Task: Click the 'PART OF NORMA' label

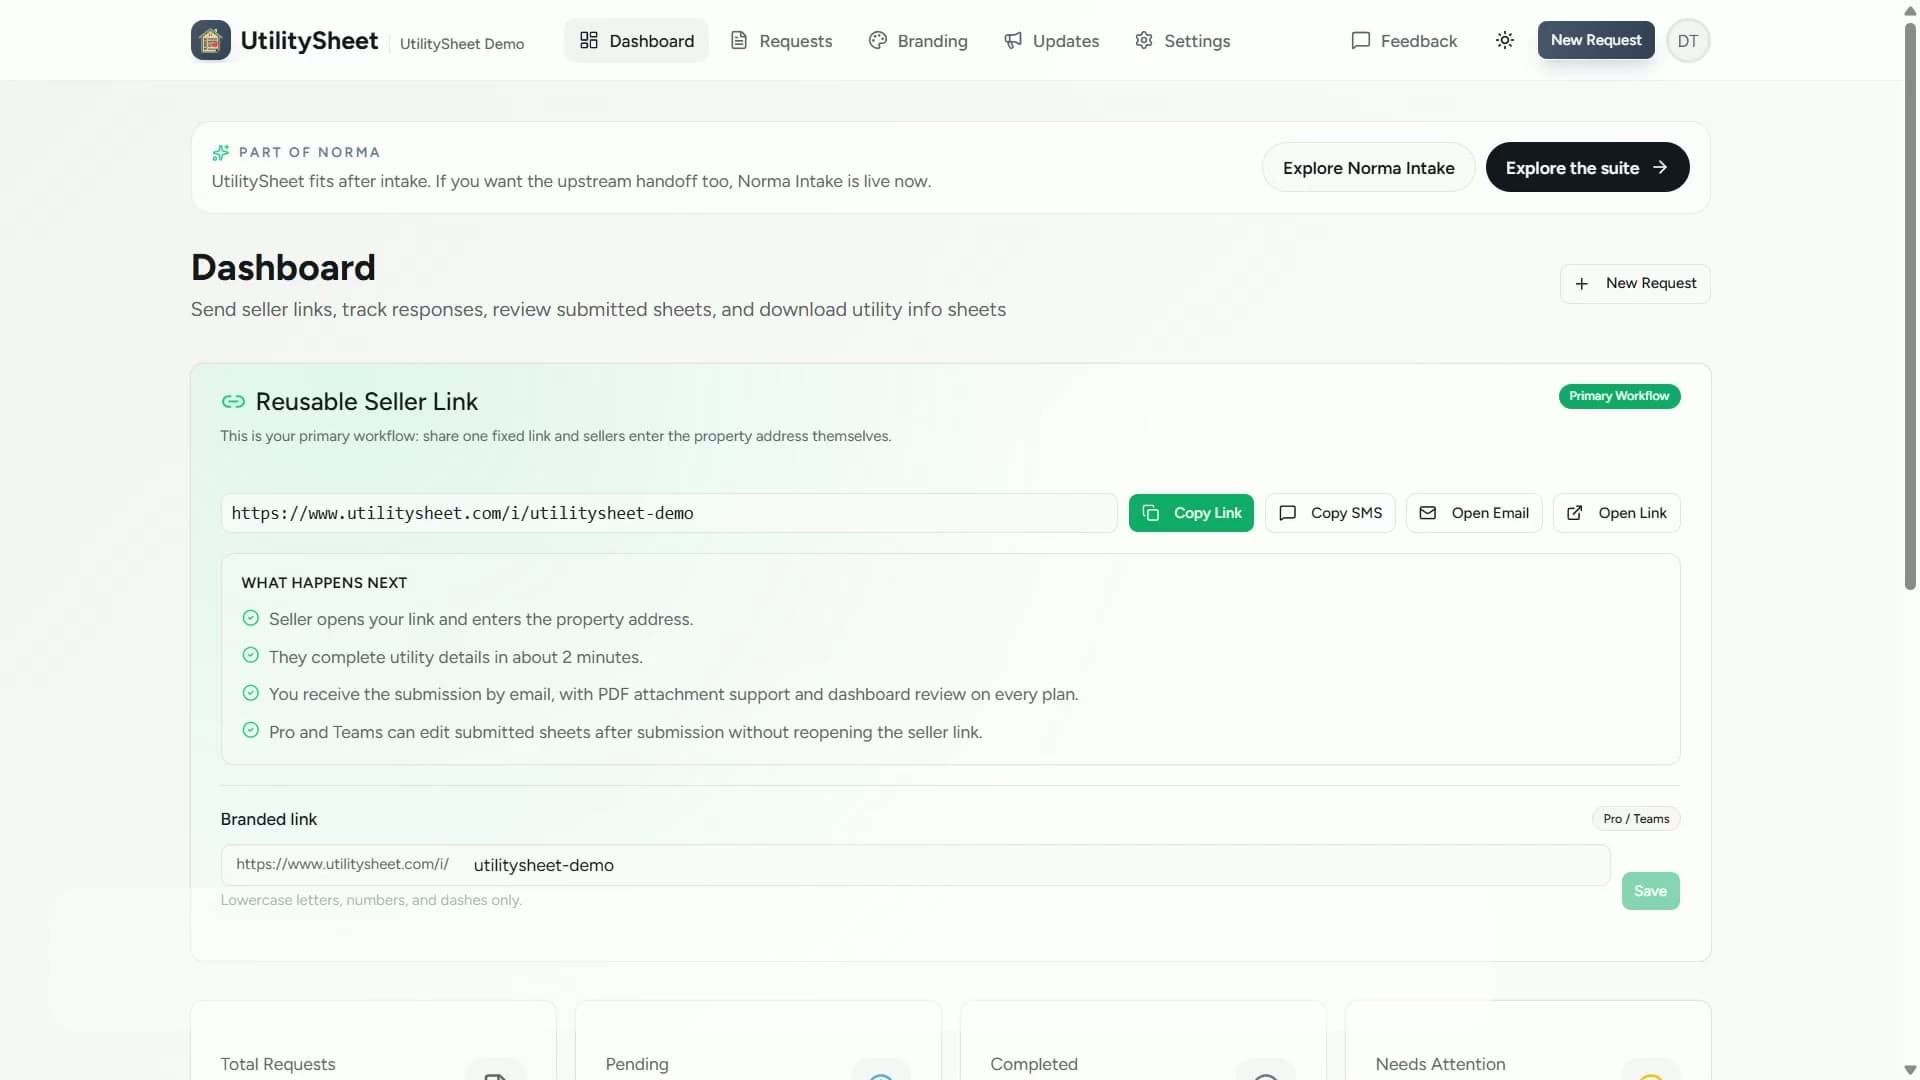Action: [309, 152]
